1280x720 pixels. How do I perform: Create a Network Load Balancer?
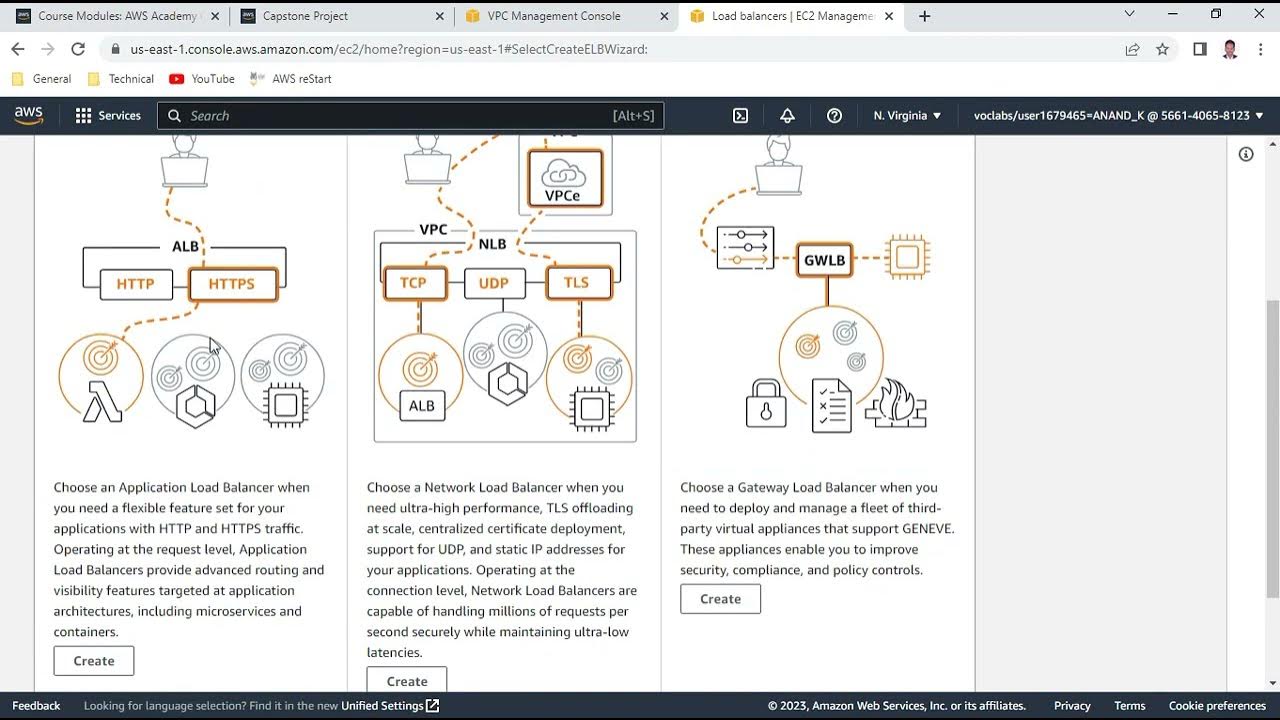pos(407,681)
